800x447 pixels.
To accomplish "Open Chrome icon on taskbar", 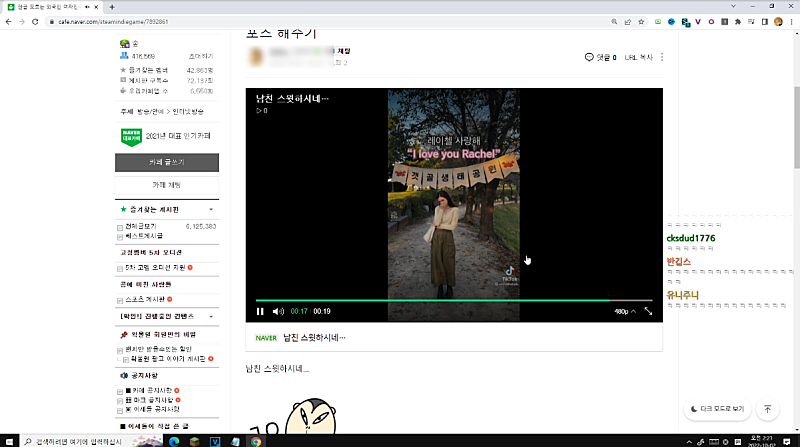I will 256,441.
